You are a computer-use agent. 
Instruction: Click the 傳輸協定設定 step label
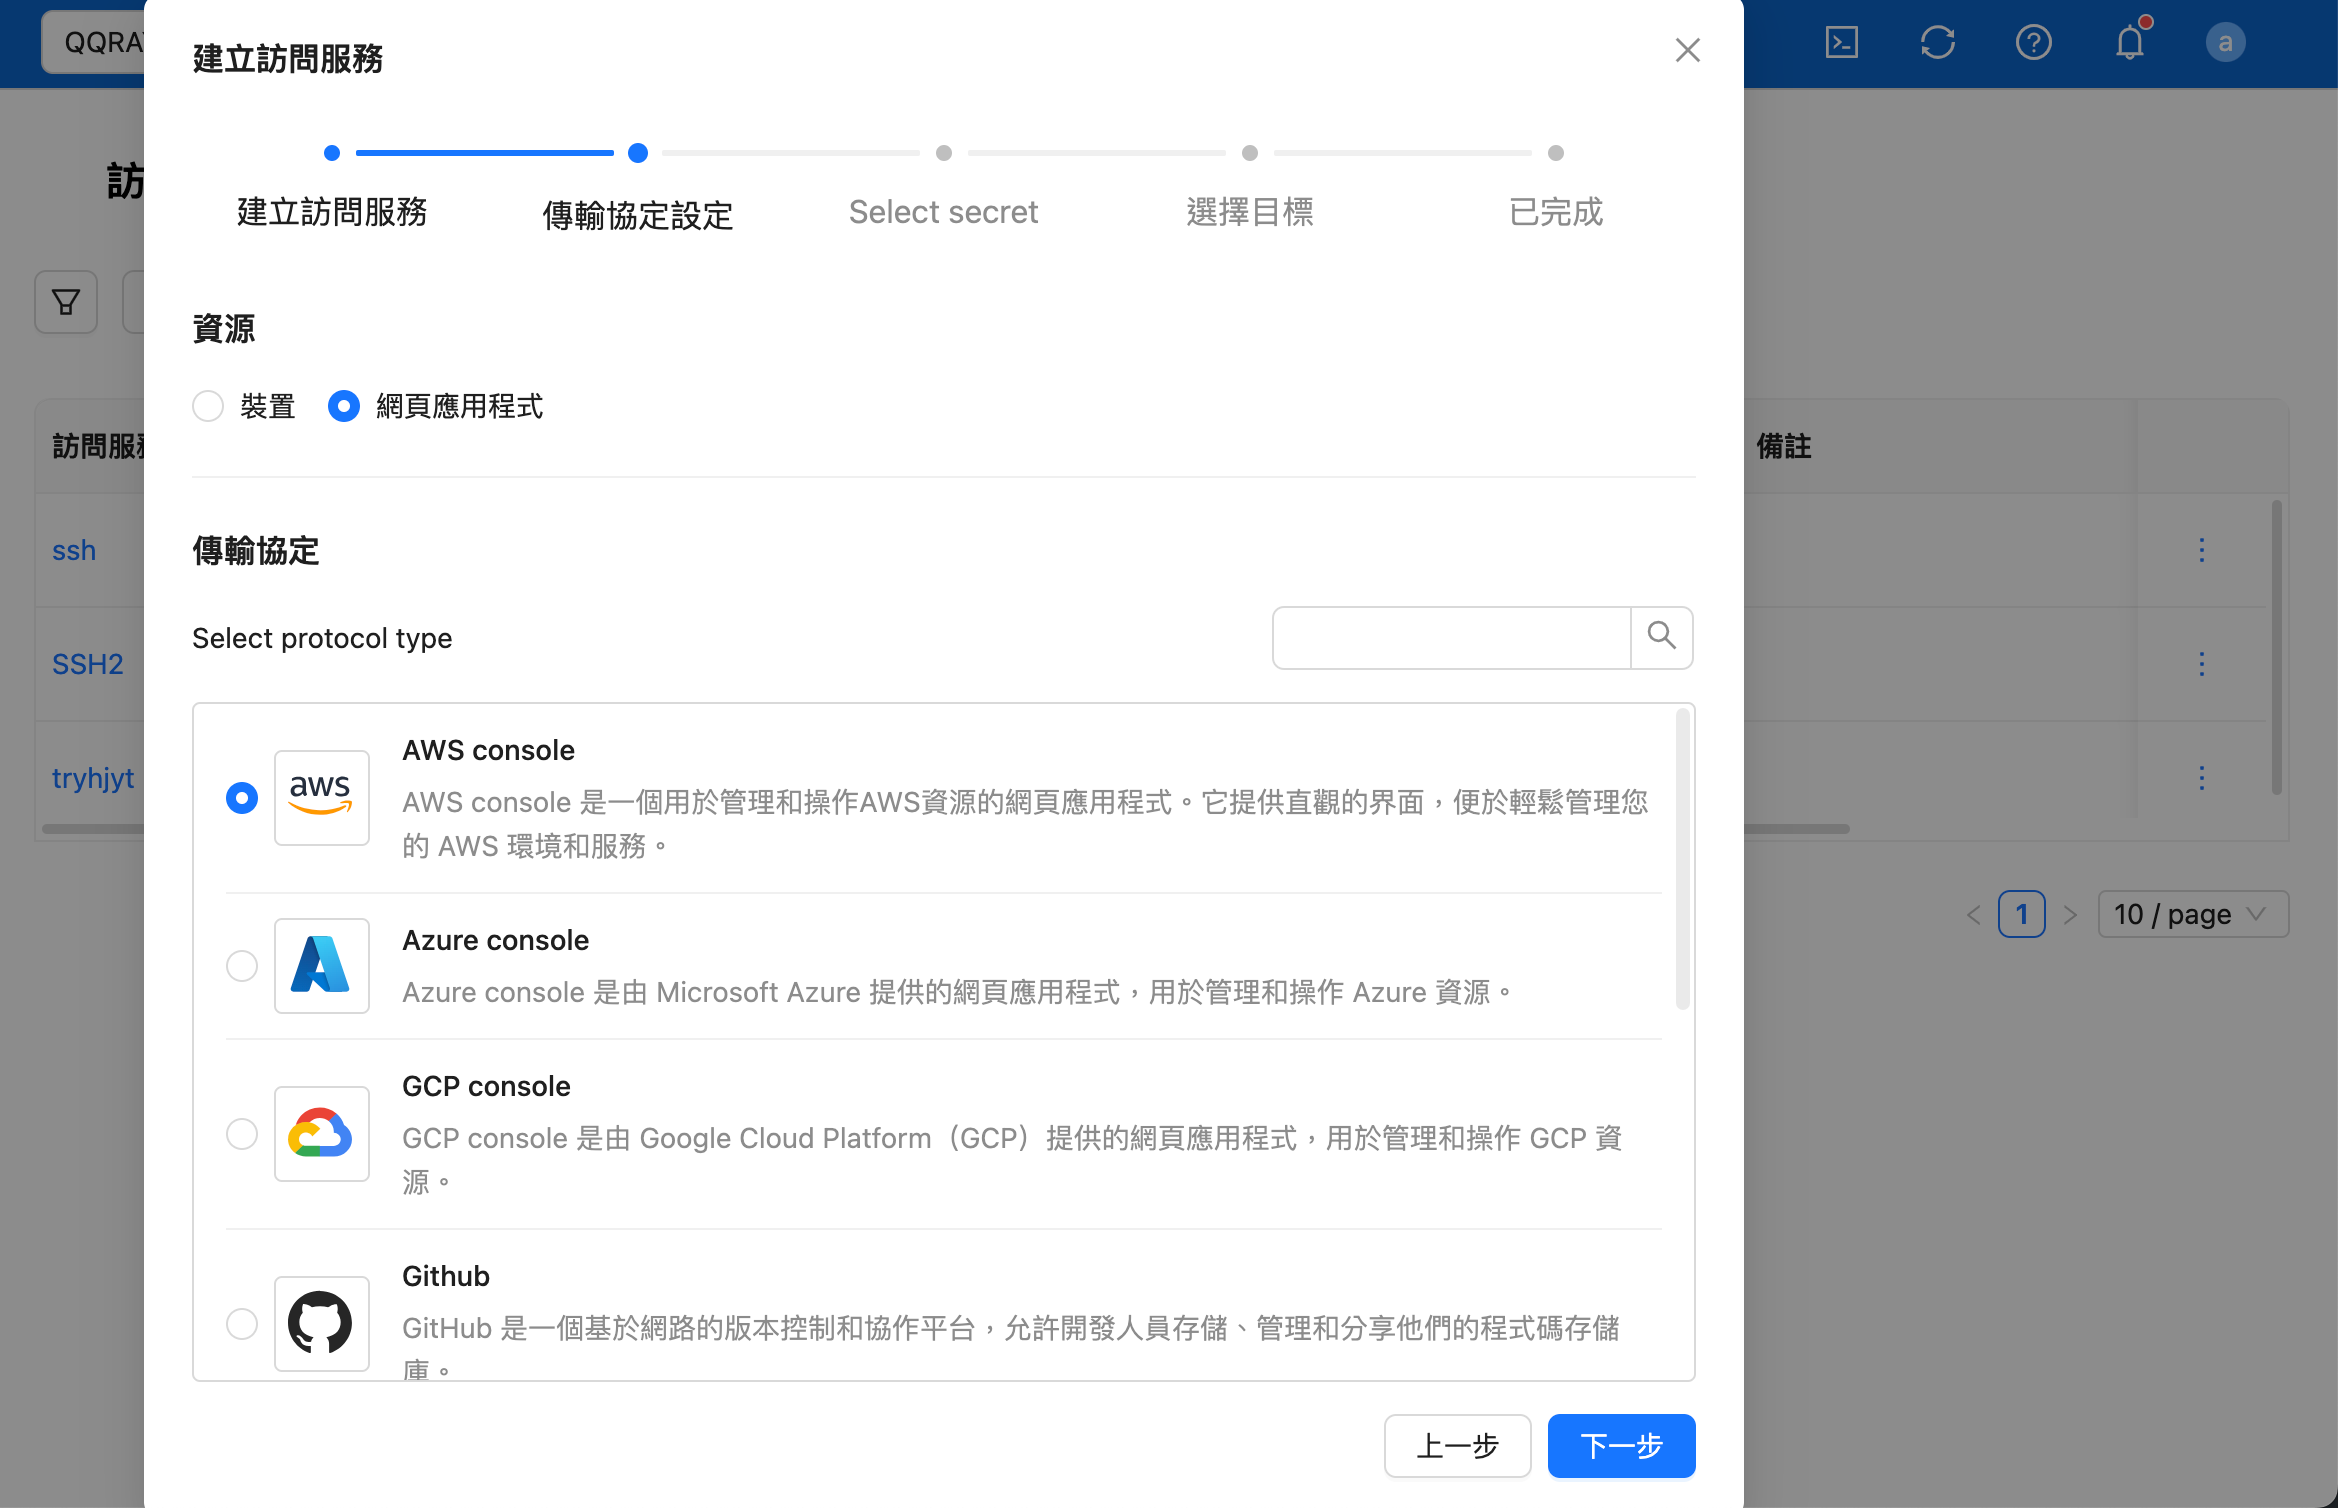click(638, 215)
